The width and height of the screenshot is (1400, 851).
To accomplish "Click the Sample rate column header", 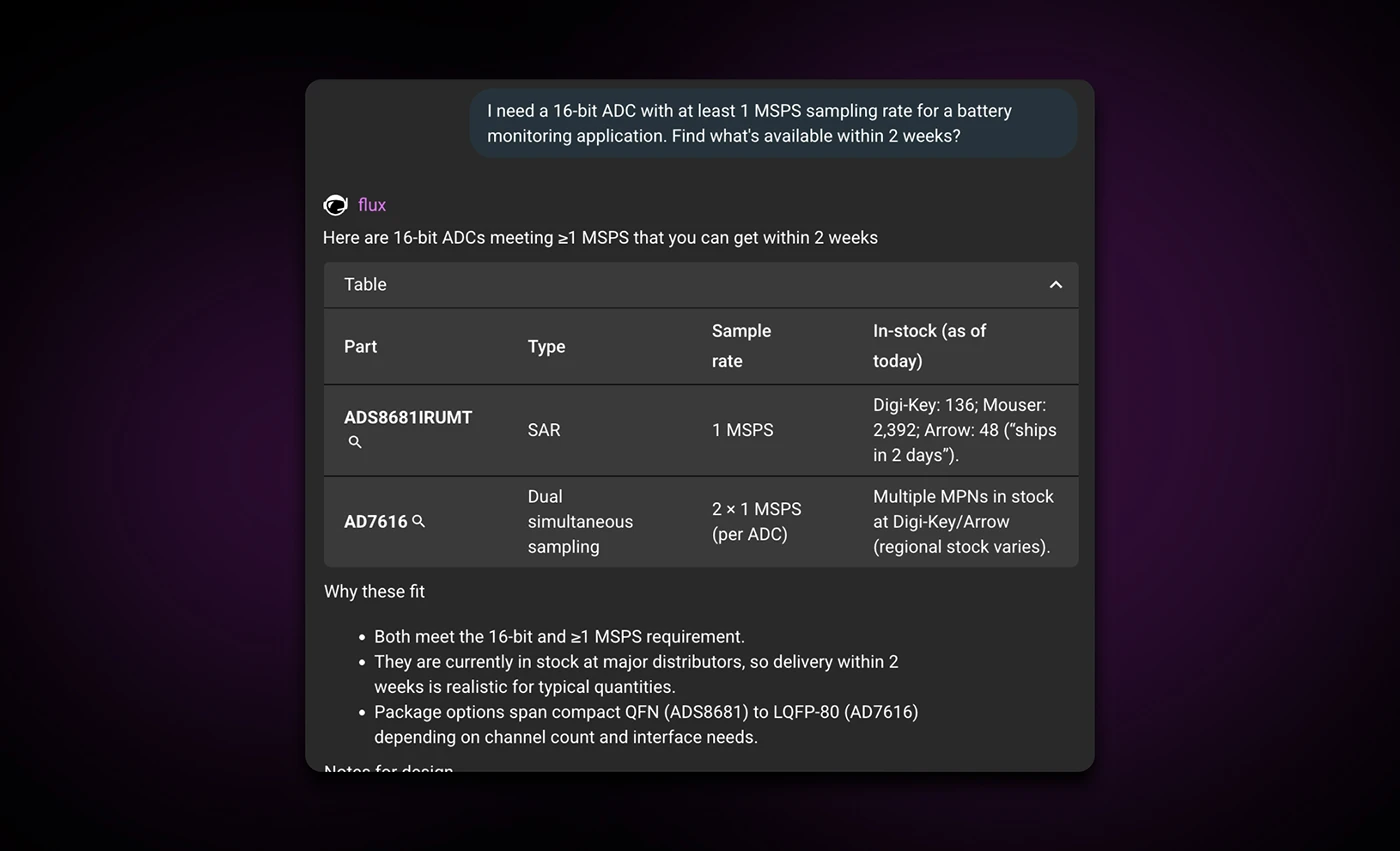I will click(x=740, y=346).
